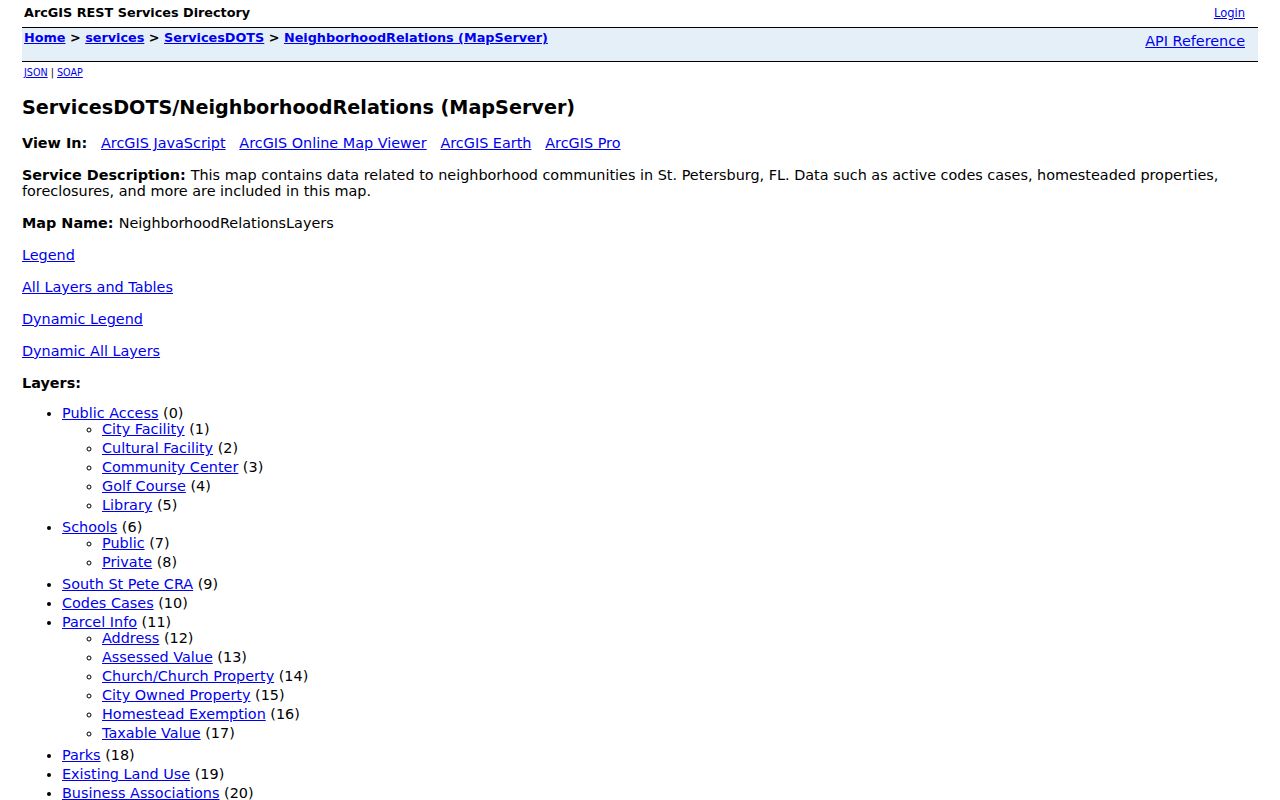
Task: Click the Login link
Action: coord(1229,13)
